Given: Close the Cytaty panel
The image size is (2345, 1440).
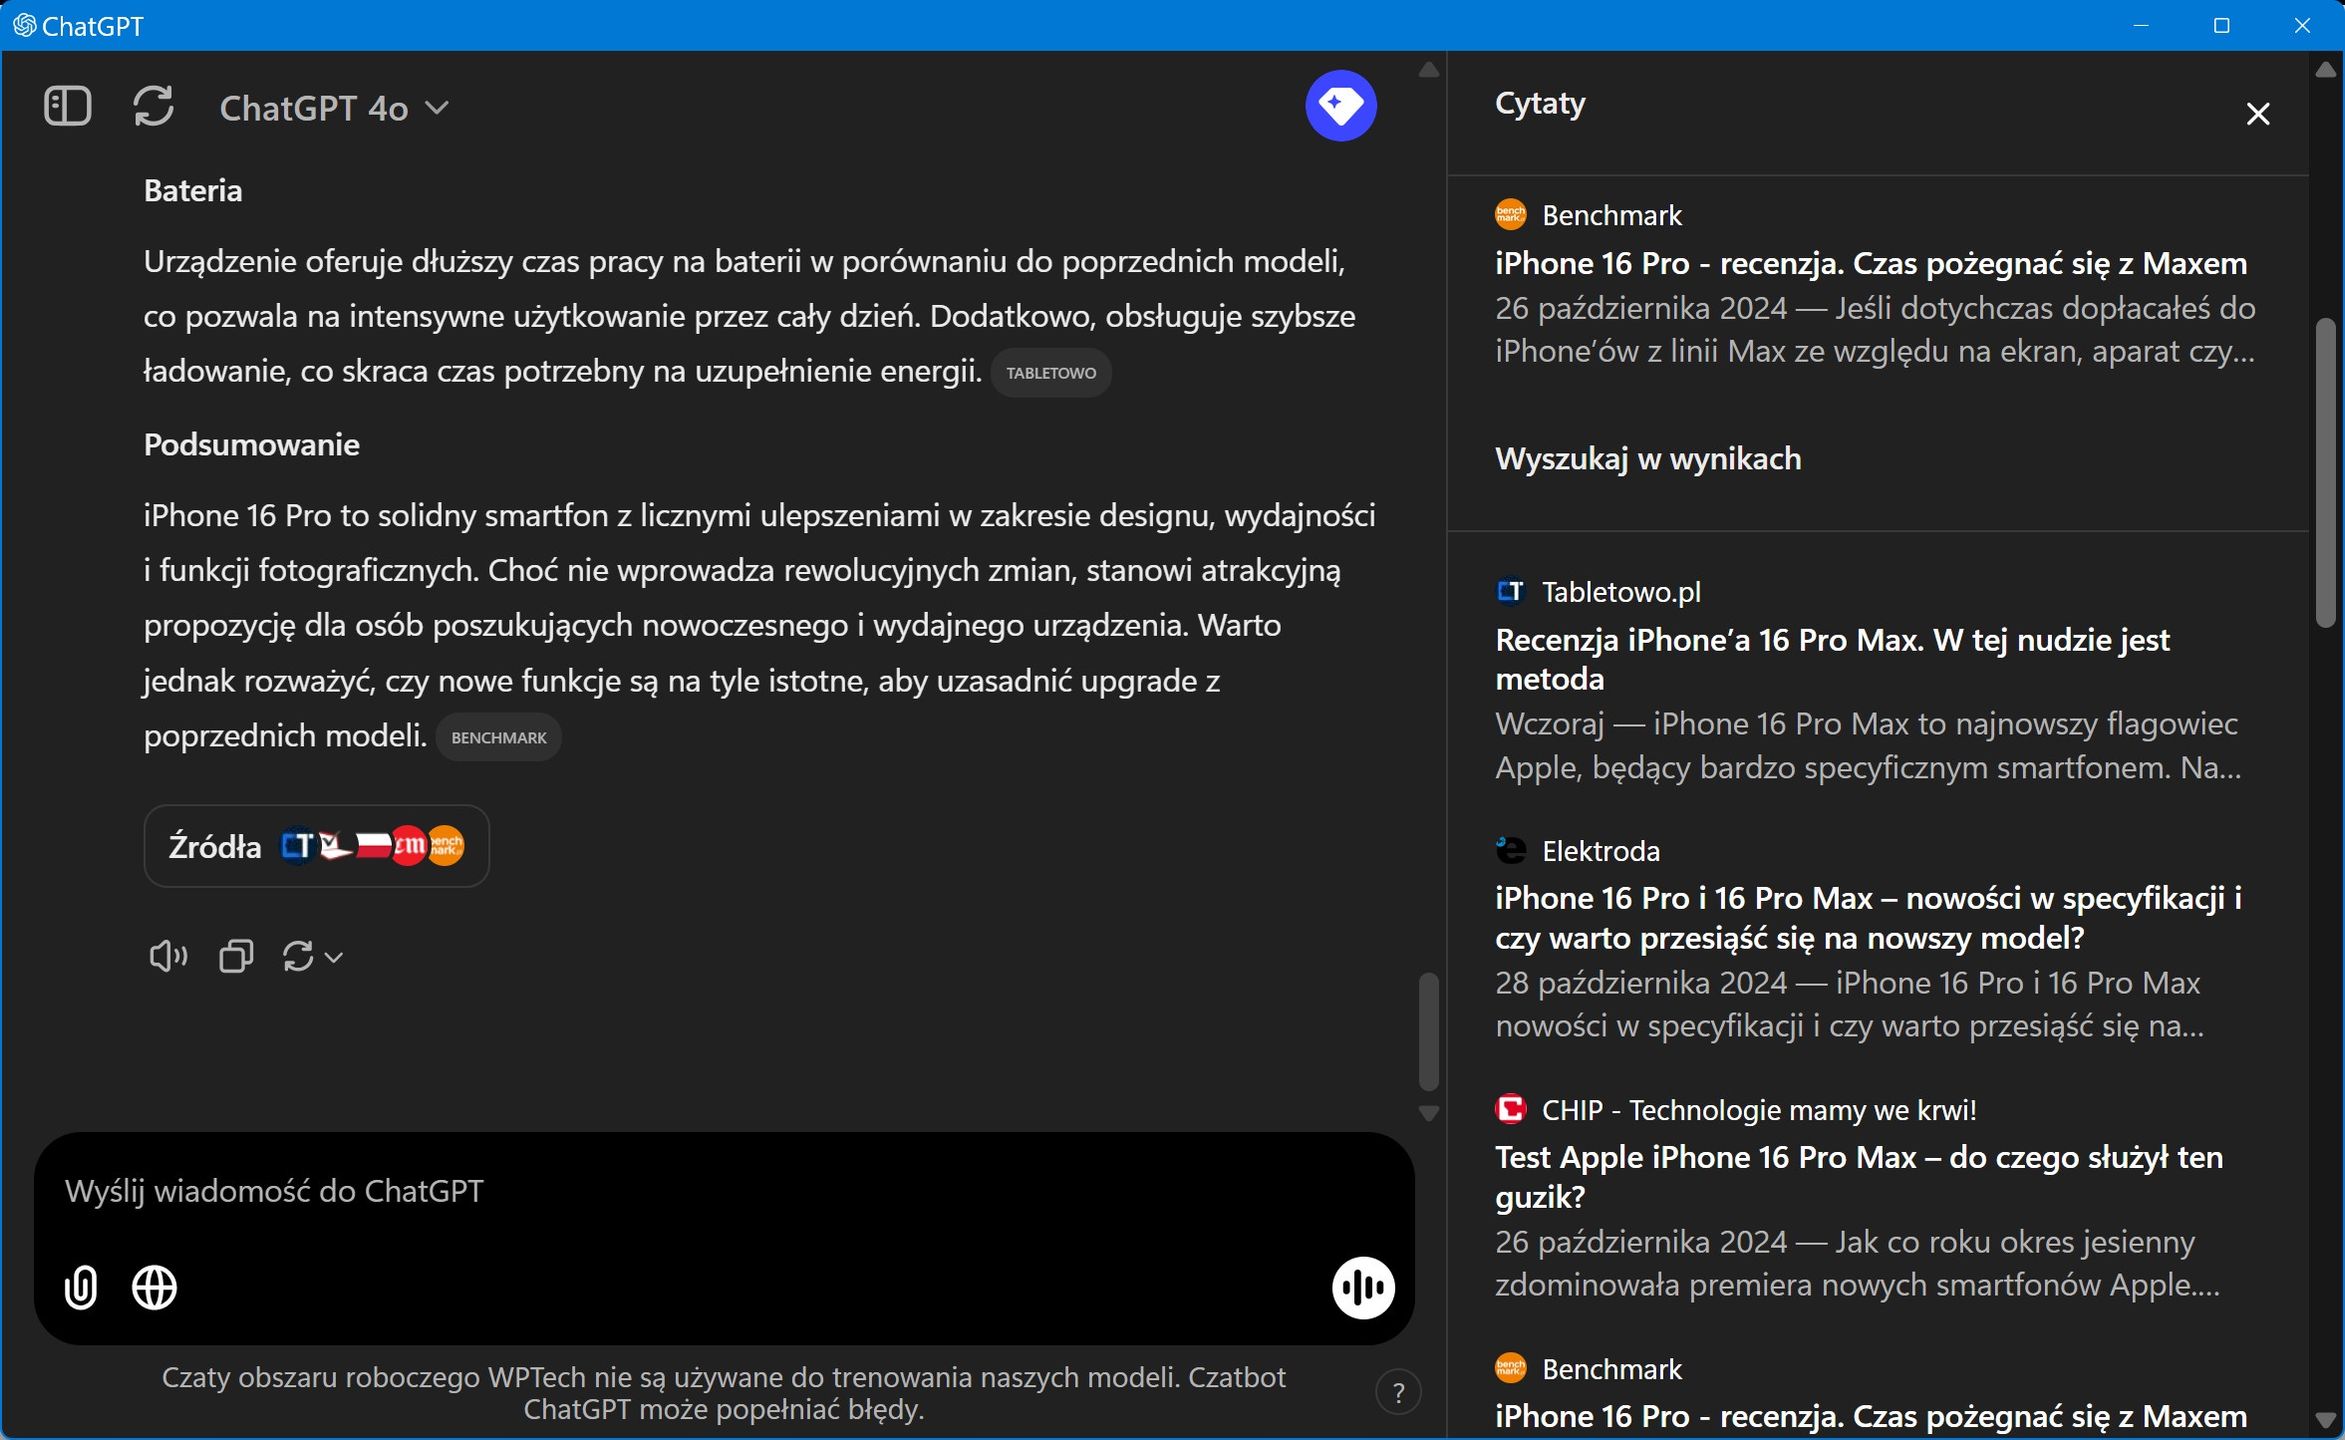Looking at the screenshot, I should click(2257, 114).
